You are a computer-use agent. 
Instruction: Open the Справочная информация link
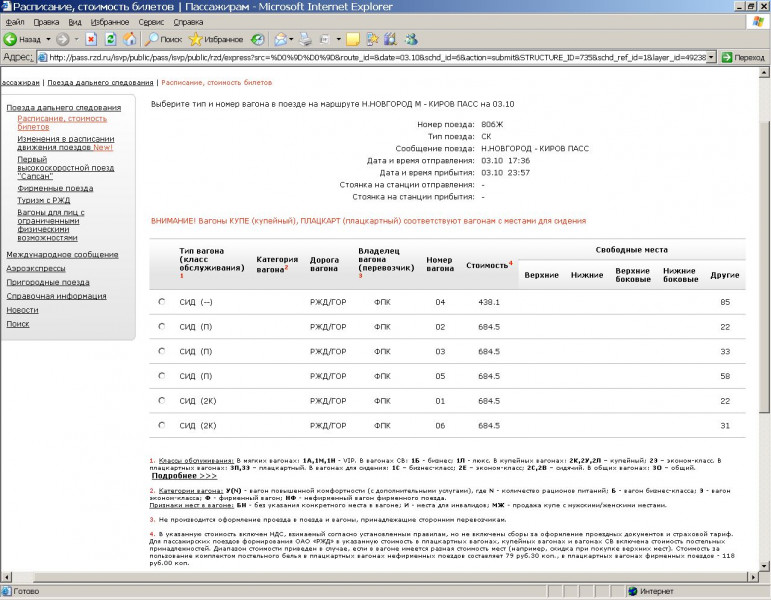pyautogui.click(x=56, y=296)
